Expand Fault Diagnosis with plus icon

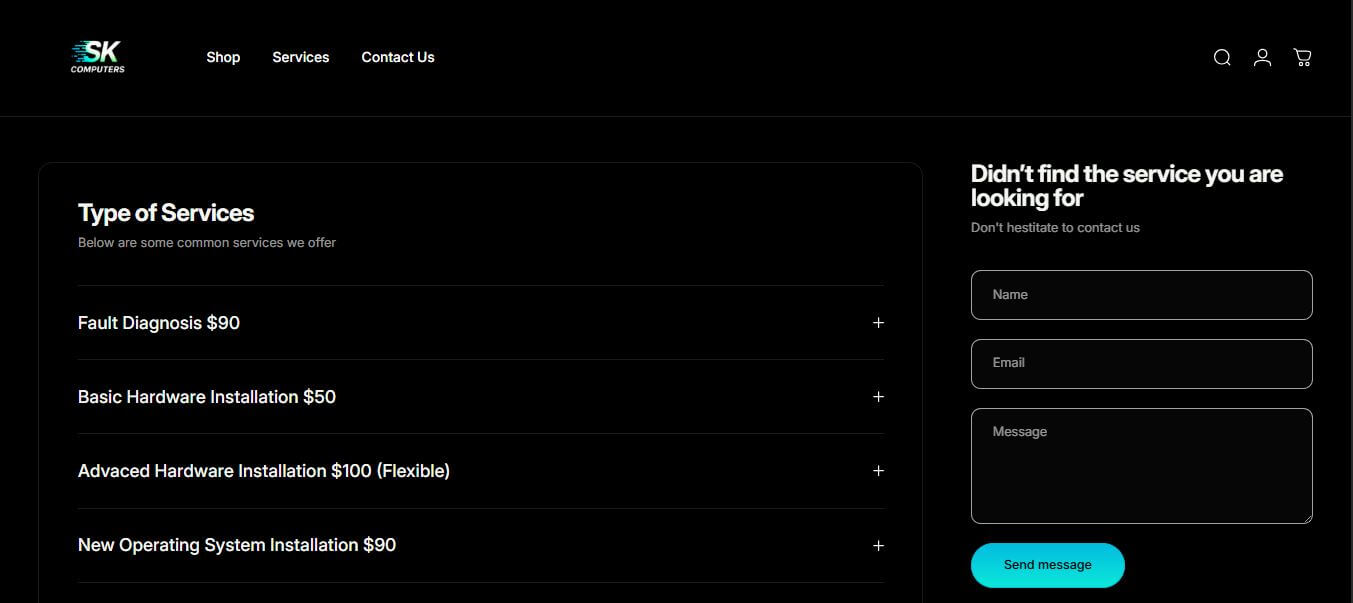click(x=878, y=323)
